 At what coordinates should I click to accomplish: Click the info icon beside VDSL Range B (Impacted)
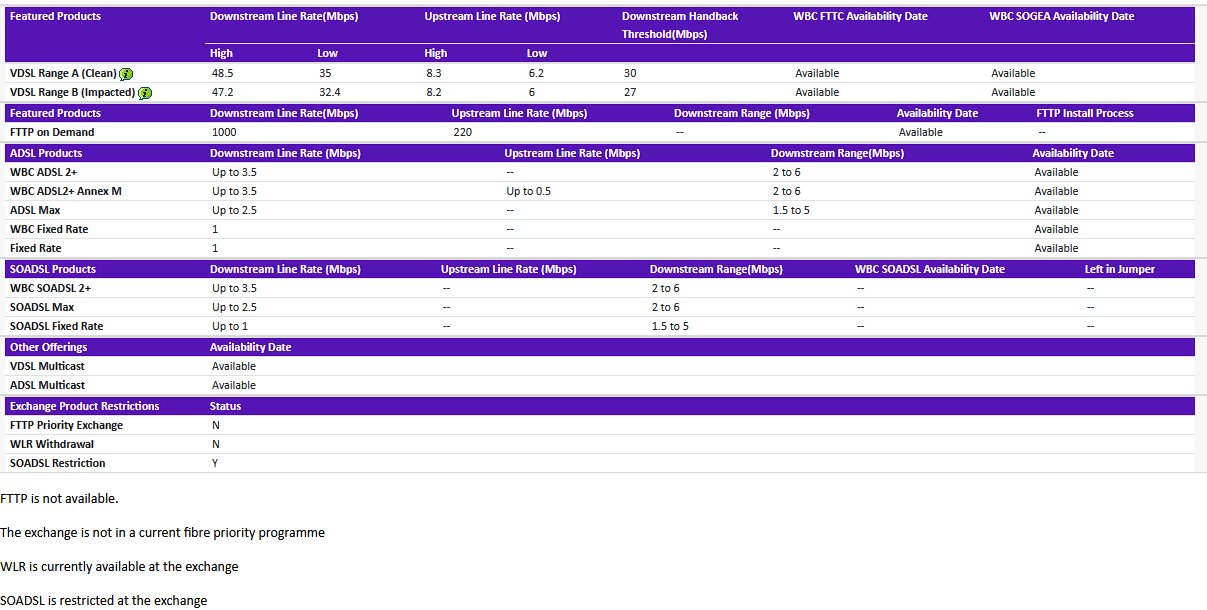144,92
